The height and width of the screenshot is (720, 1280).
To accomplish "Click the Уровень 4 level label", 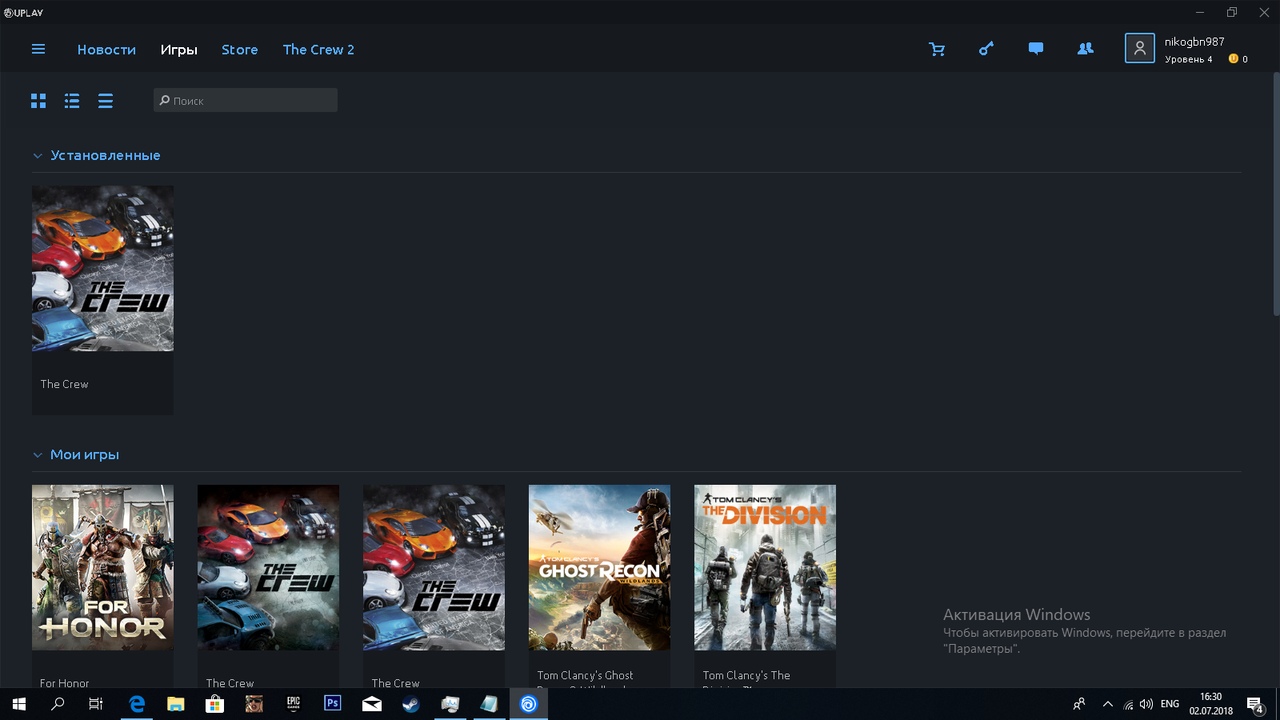I will 1188,59.
